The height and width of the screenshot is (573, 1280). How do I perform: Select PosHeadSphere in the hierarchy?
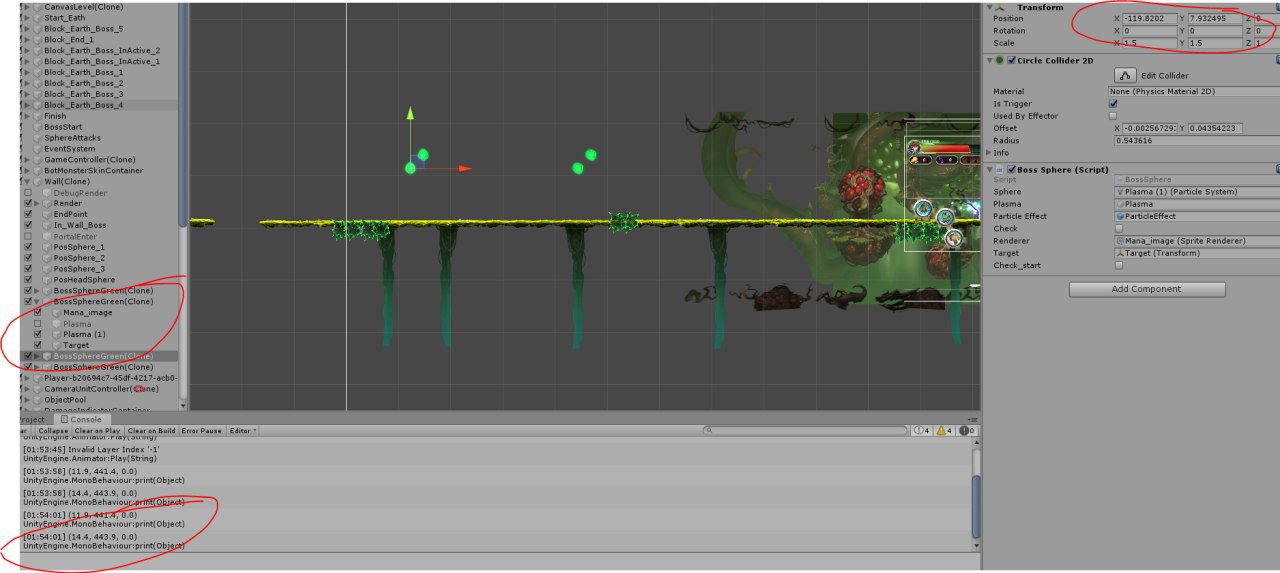point(84,280)
